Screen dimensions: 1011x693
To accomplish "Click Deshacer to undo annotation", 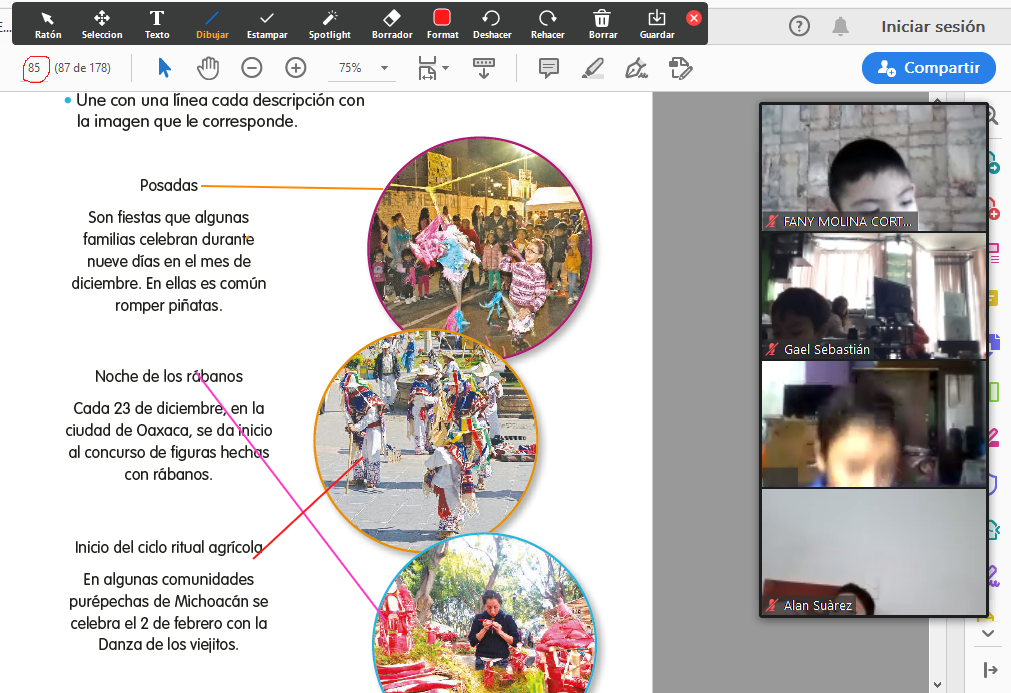I will (x=491, y=24).
